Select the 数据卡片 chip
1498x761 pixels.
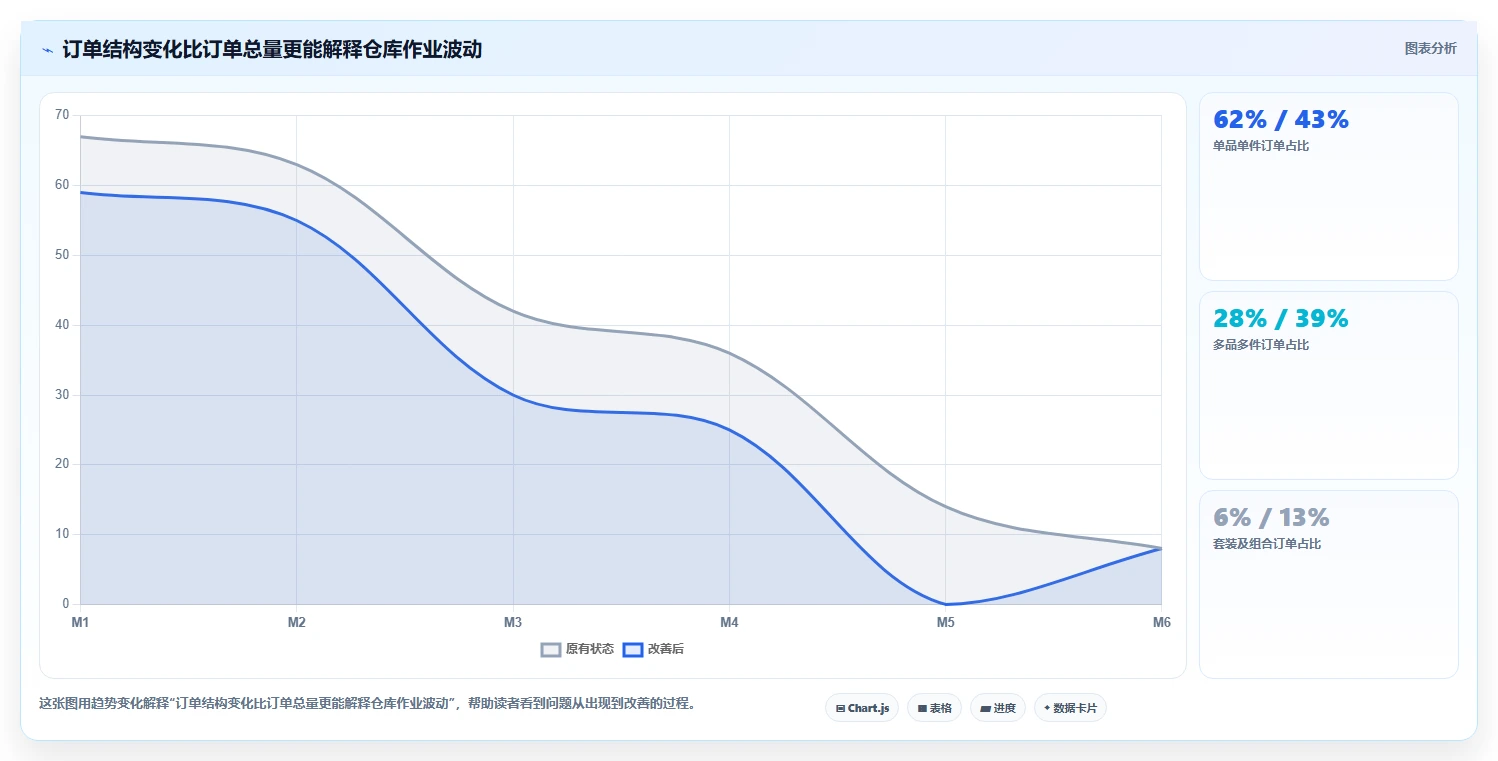(1070, 708)
